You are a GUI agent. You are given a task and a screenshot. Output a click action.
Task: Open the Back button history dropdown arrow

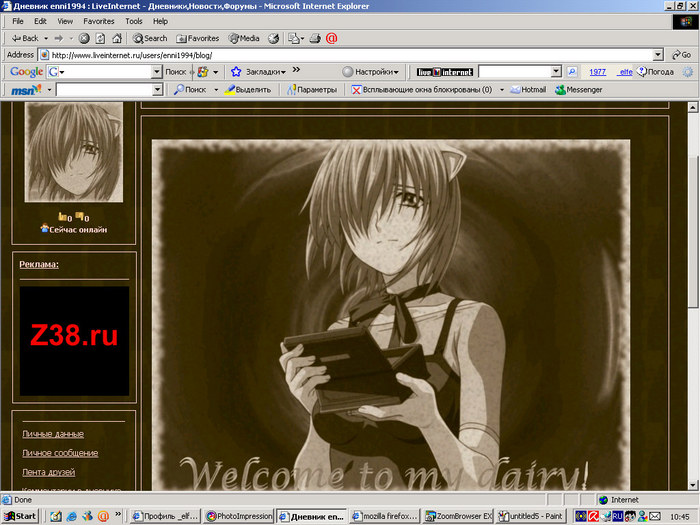coord(46,38)
